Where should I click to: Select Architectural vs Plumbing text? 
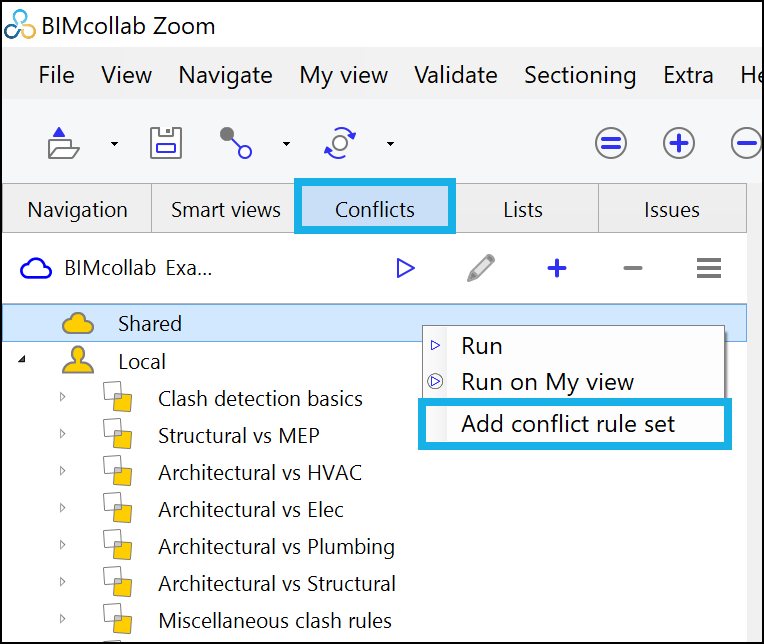[276, 547]
